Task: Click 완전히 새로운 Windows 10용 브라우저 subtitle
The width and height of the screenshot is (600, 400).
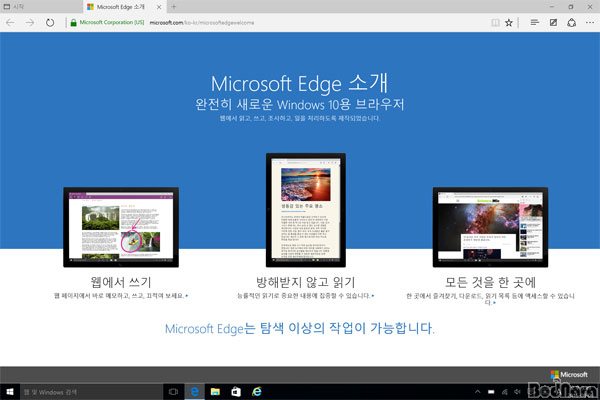Action: [300, 104]
